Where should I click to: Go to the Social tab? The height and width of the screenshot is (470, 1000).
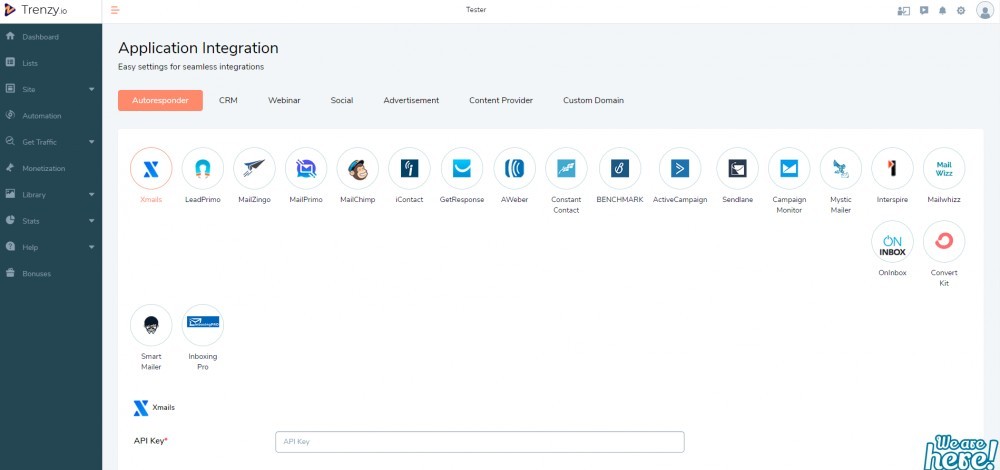tap(342, 101)
